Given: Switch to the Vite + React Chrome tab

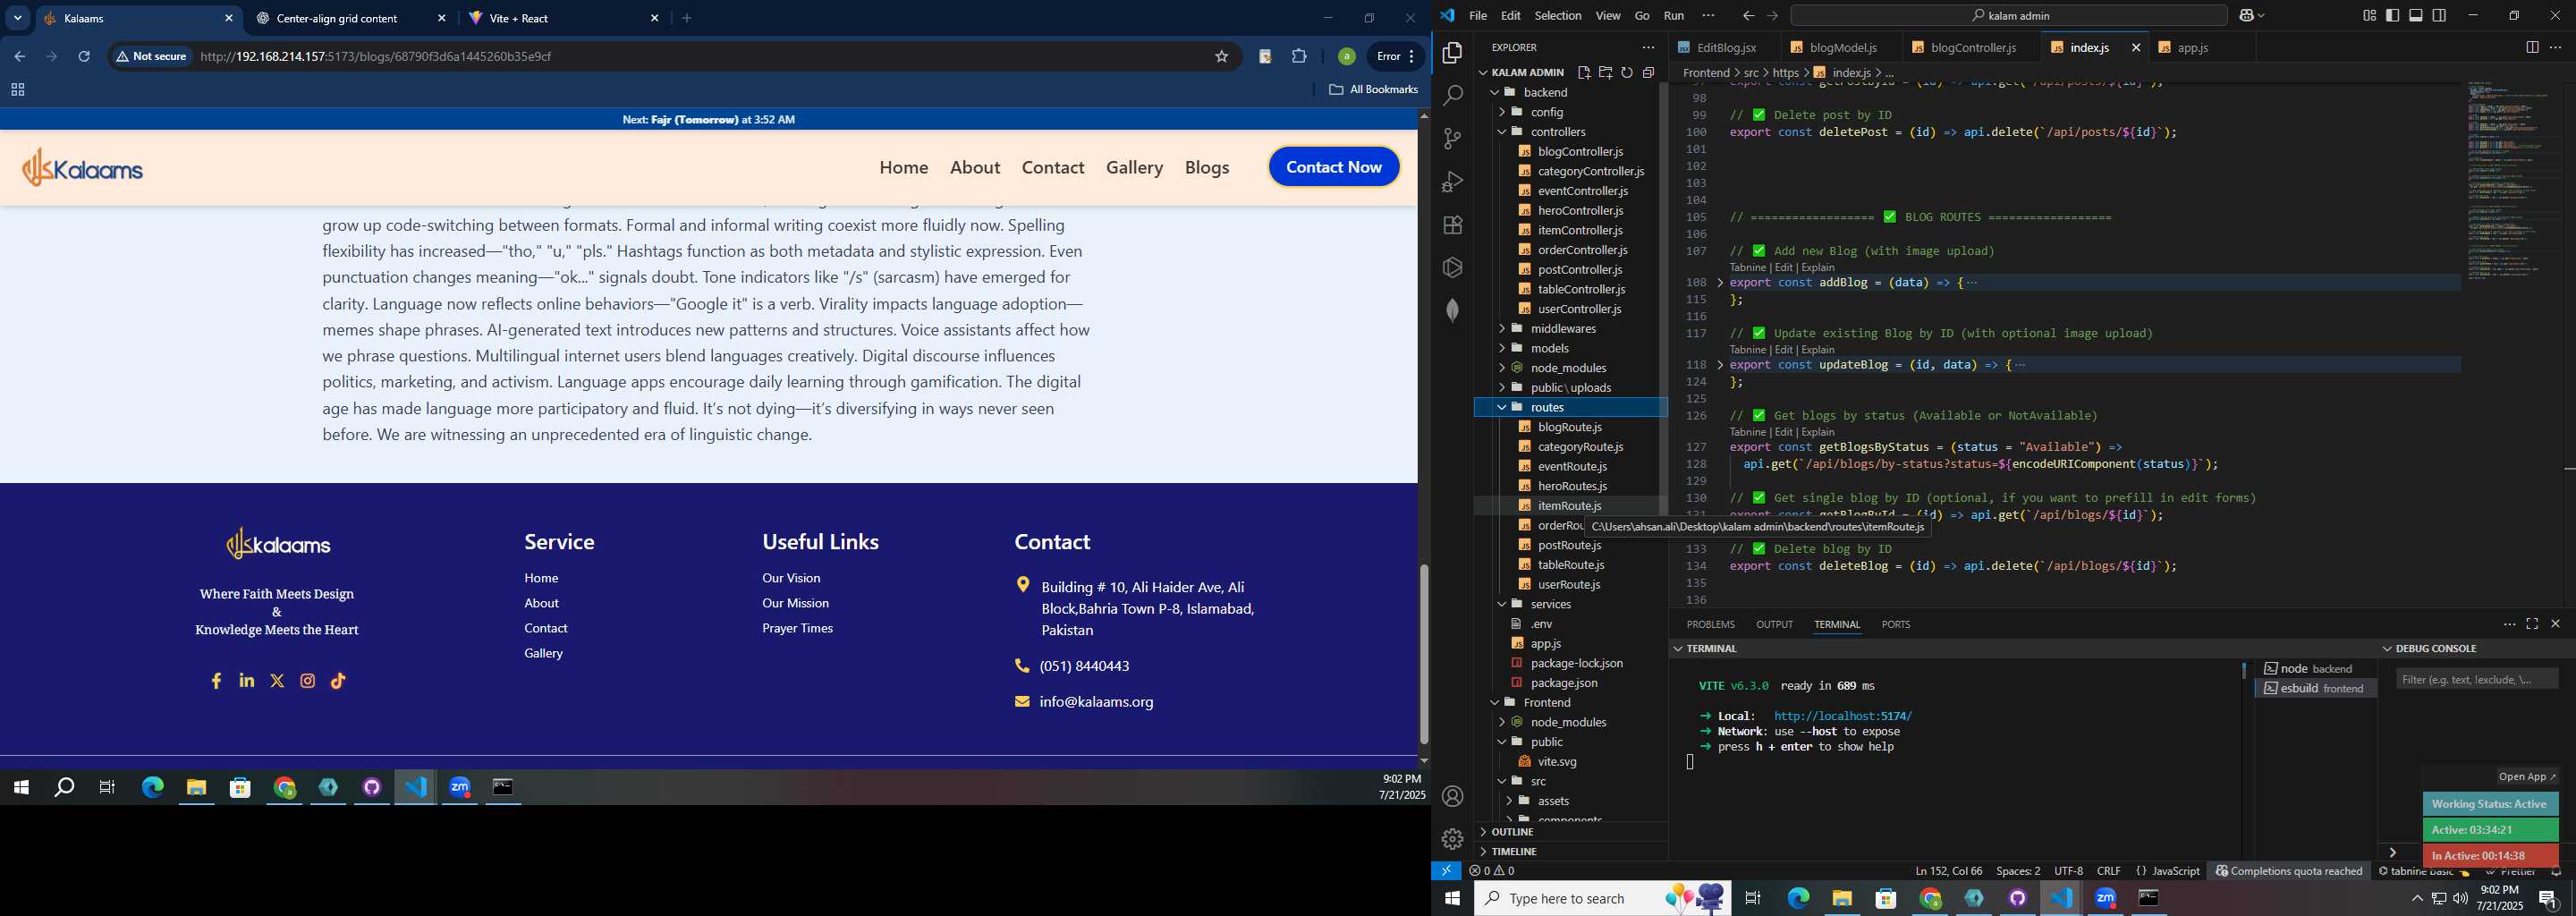Looking at the screenshot, I should (x=564, y=18).
